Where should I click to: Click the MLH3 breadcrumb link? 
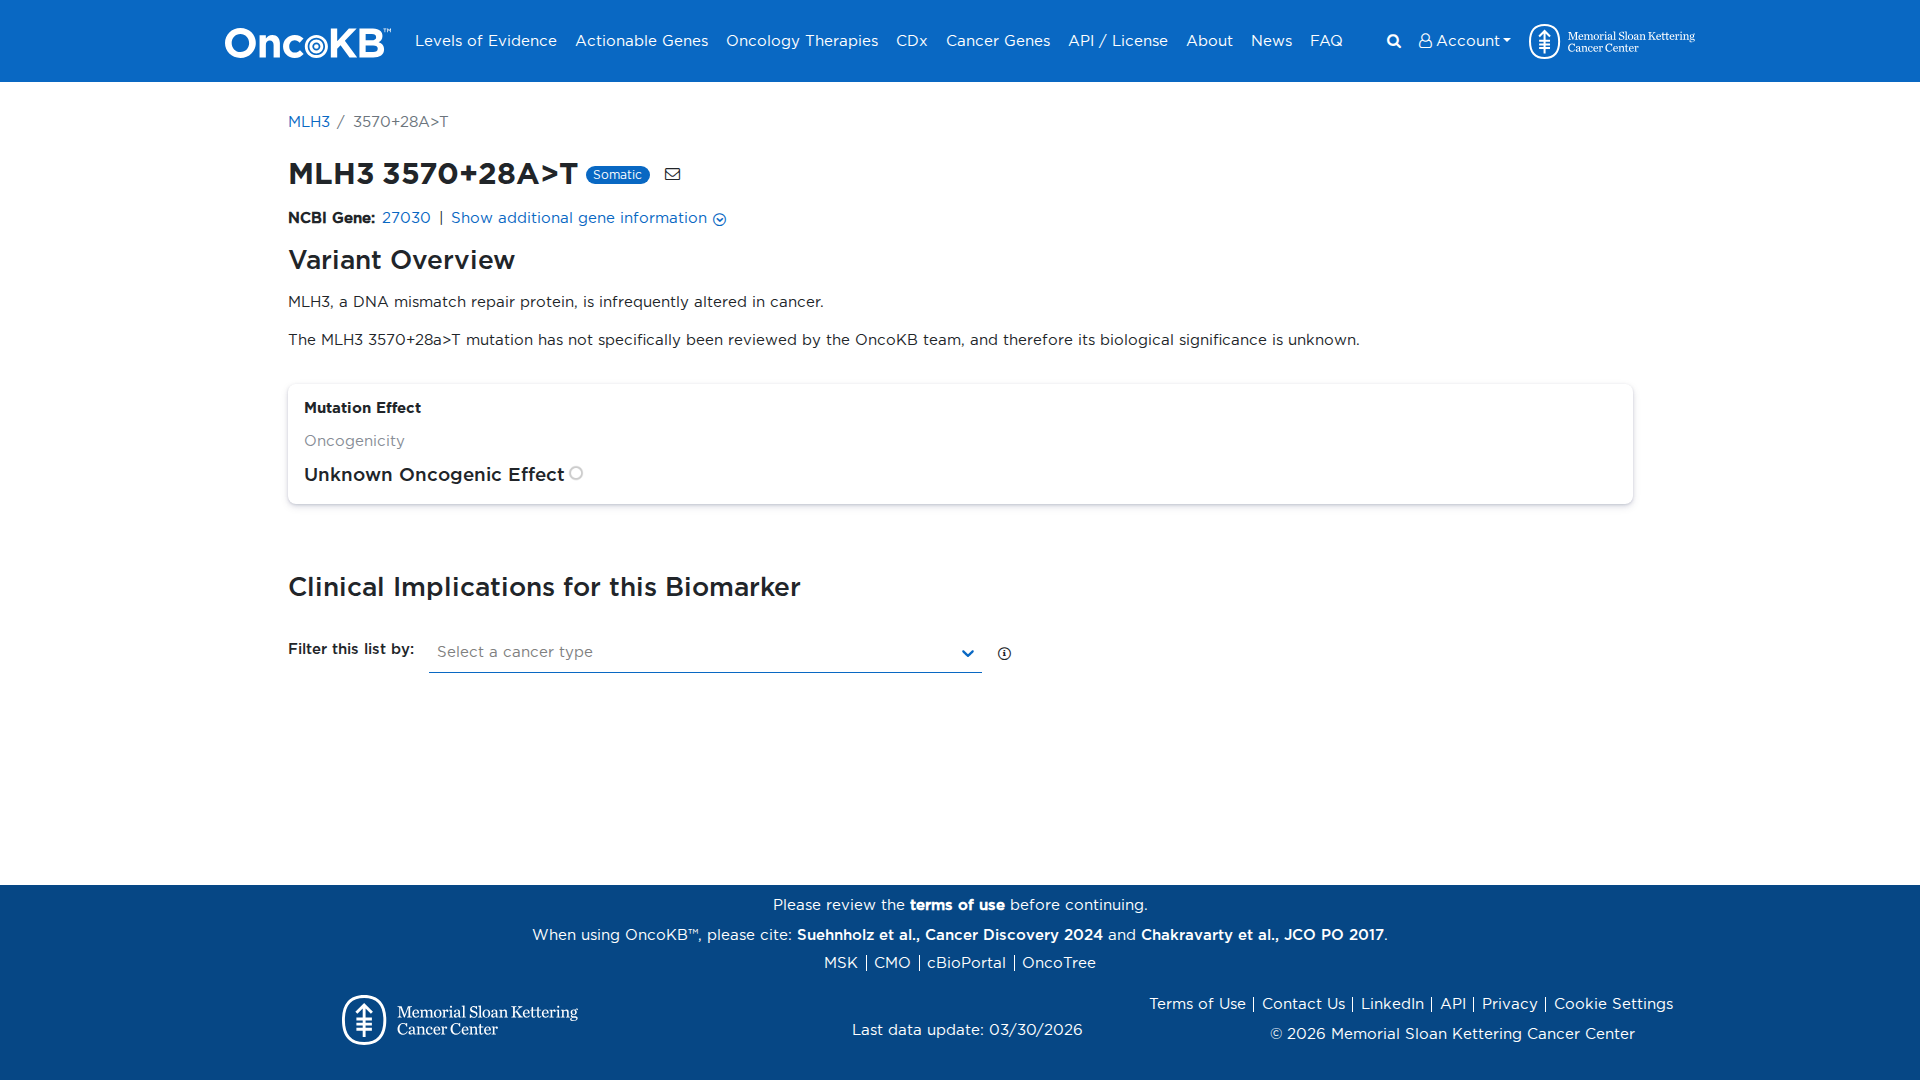click(x=309, y=122)
